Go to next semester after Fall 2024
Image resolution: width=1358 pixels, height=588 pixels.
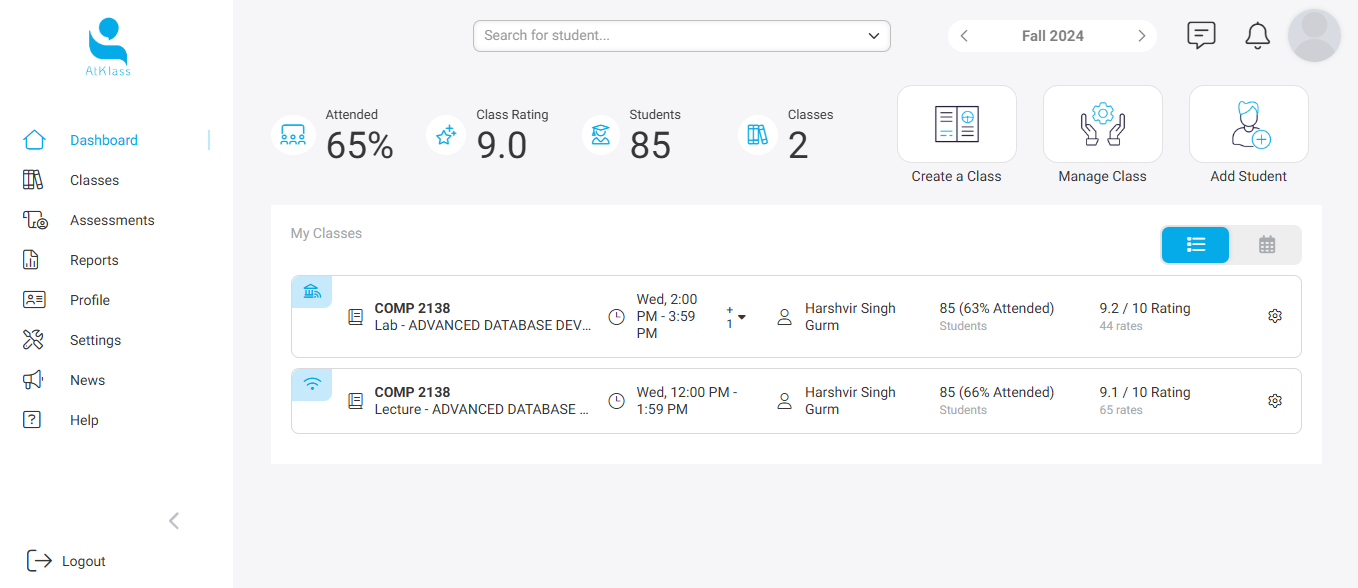click(x=1141, y=36)
